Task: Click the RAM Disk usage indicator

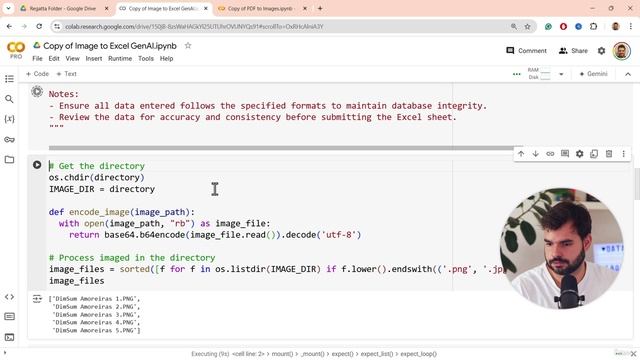Action: 539,74
